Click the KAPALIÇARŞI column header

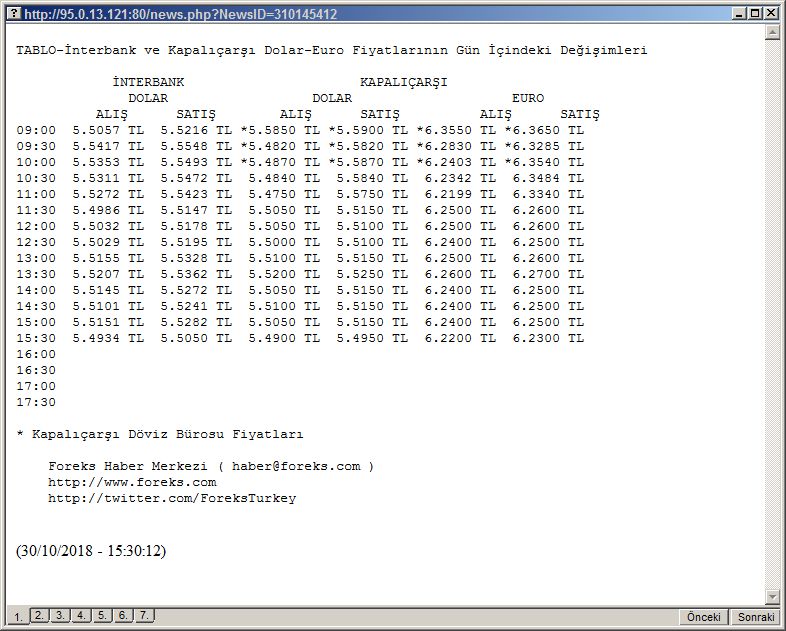point(404,82)
